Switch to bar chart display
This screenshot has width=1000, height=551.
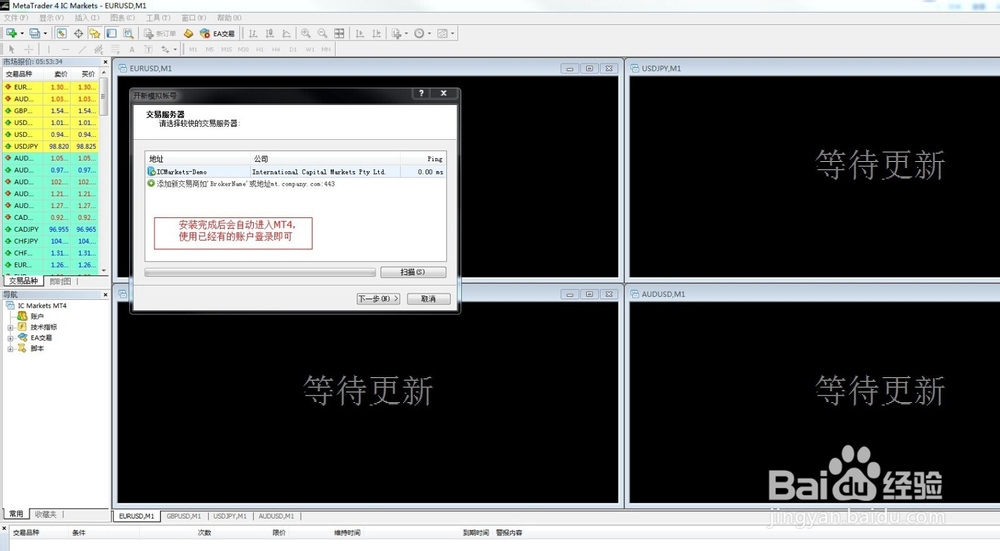(253, 33)
